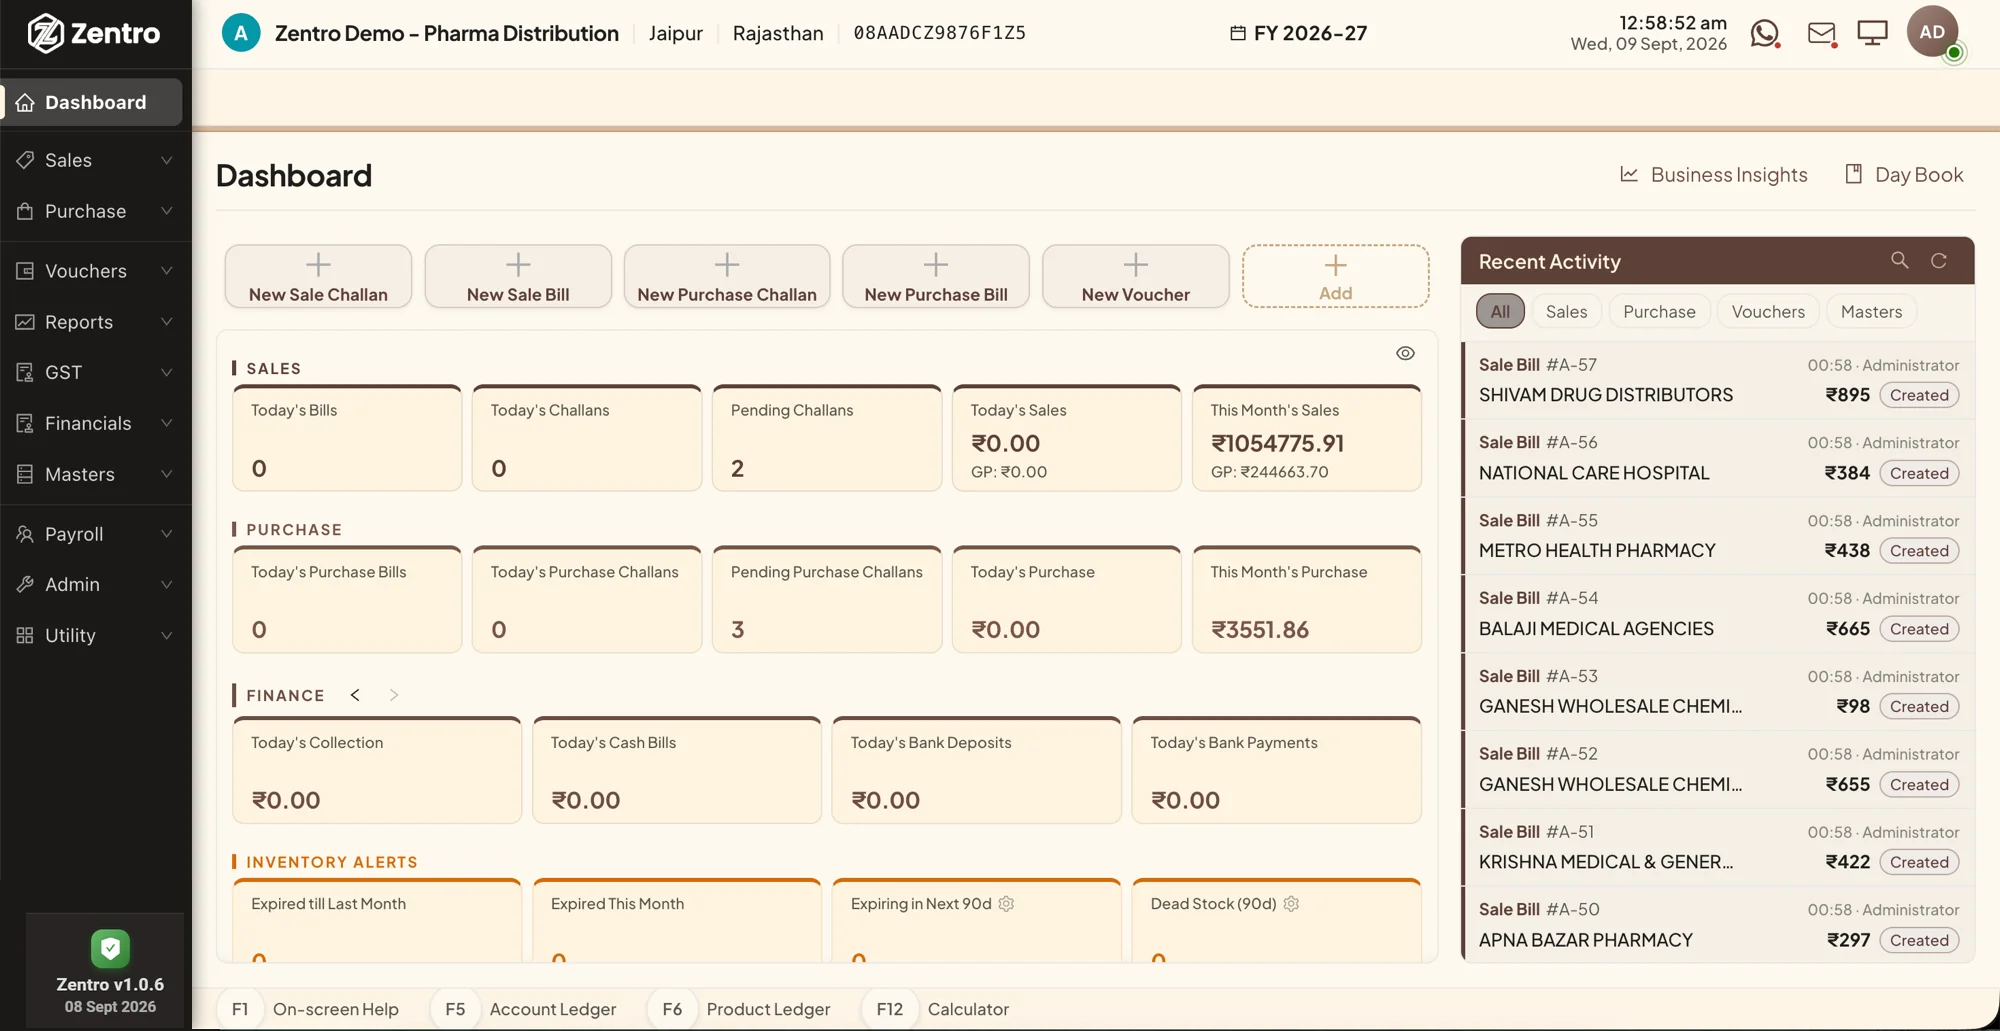Click the Zentro logo icon
This screenshot has width=2000, height=1031.
pos(45,33)
